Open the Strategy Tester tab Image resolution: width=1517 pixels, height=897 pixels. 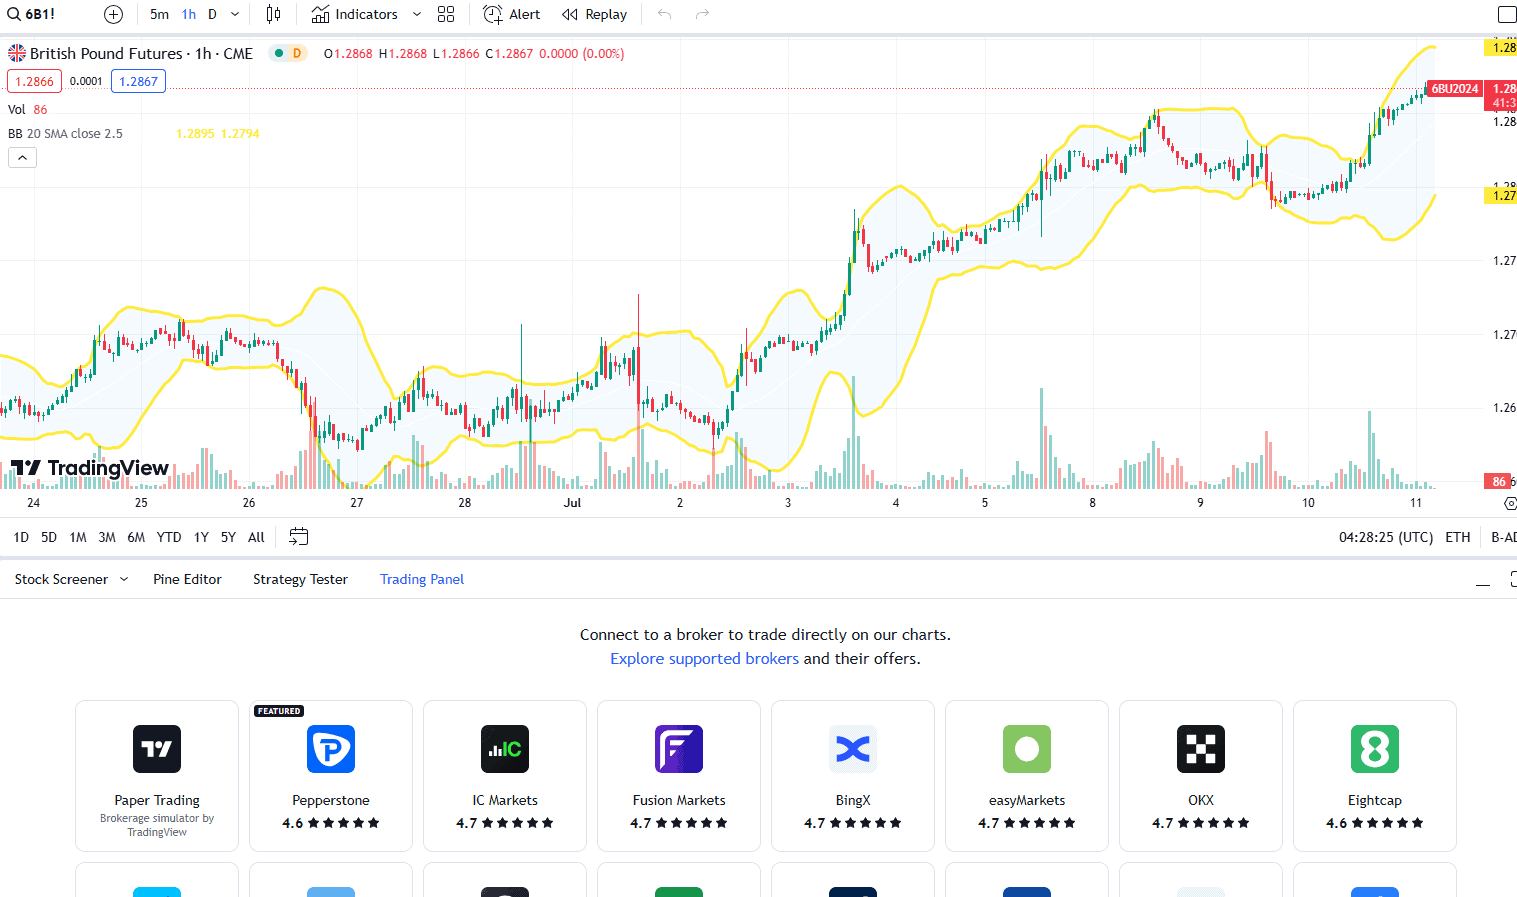click(300, 579)
